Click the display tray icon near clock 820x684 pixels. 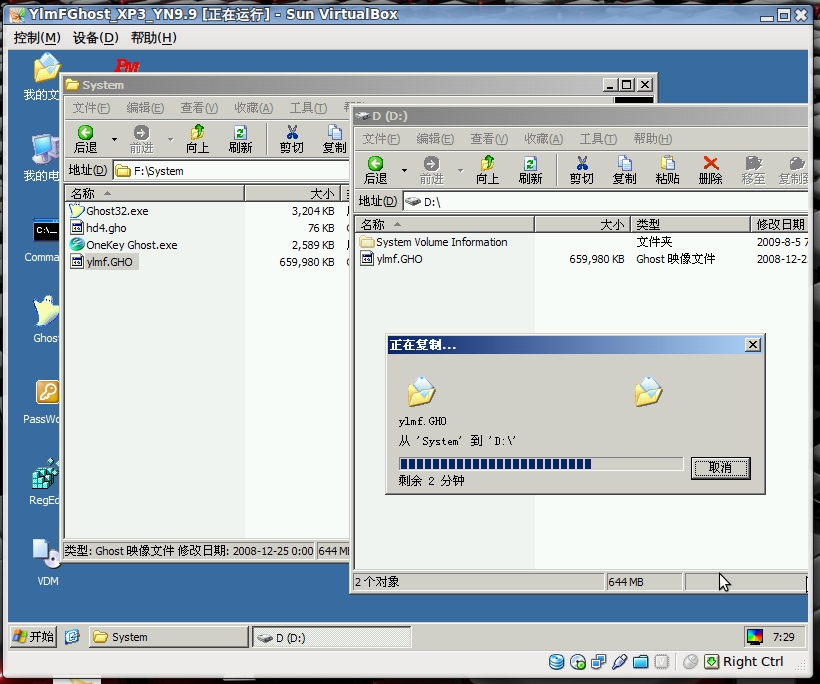click(x=755, y=637)
